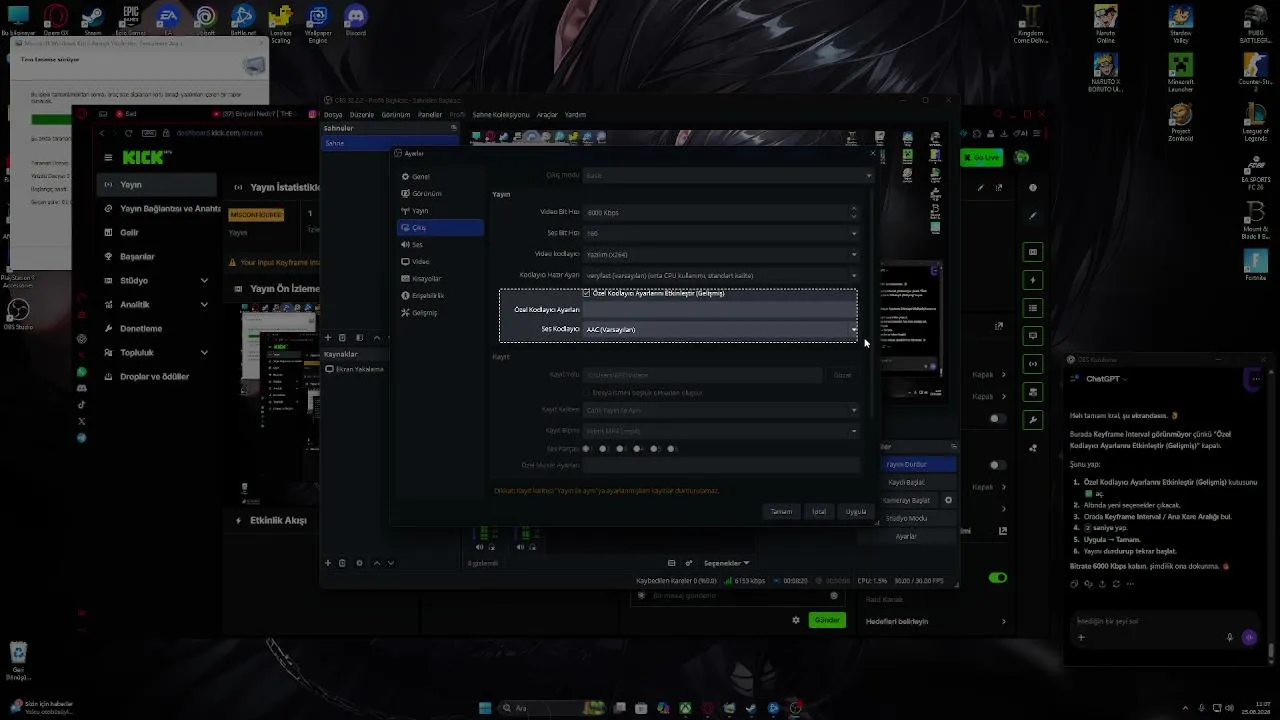Open the Düzenle menu in OBS

362,115
